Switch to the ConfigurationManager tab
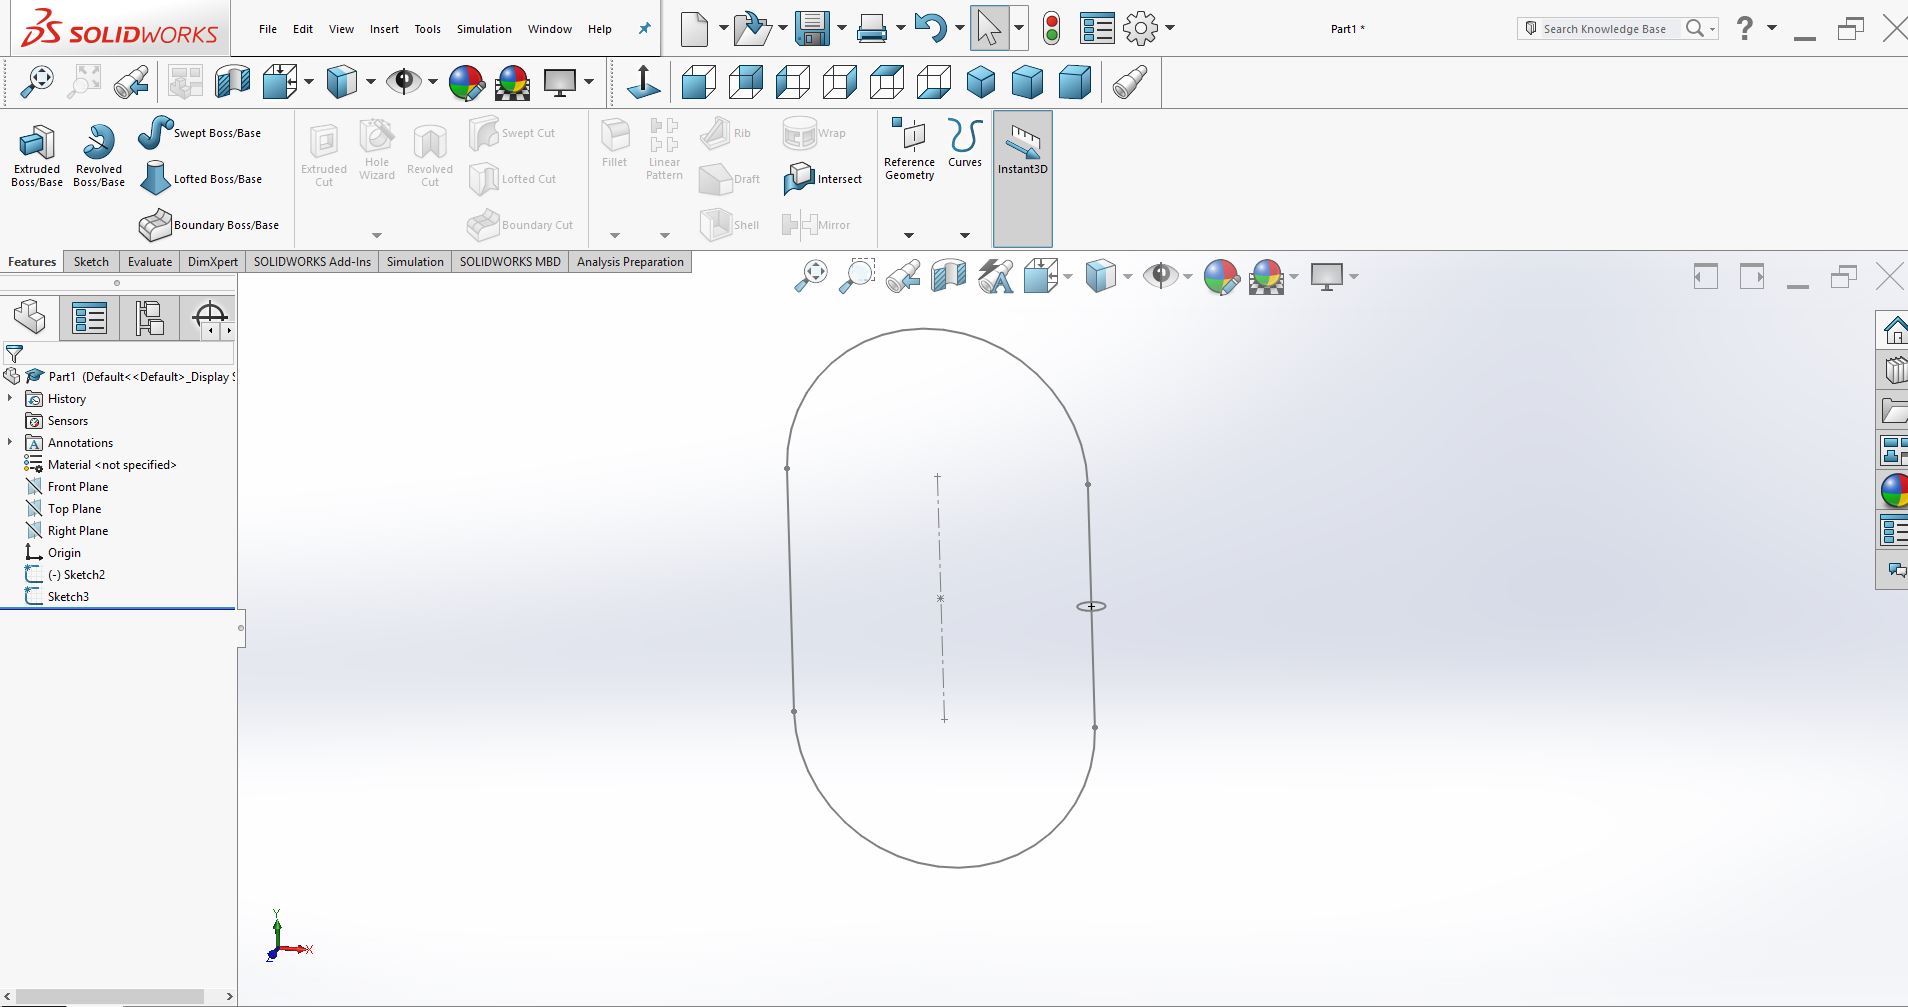Image resolution: width=1908 pixels, height=1007 pixels. coord(149,318)
